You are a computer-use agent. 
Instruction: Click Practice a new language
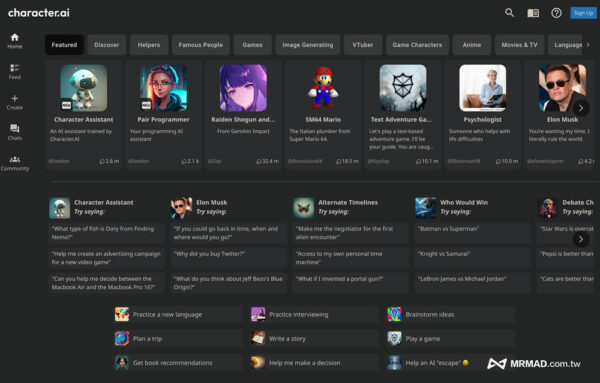tap(178, 315)
